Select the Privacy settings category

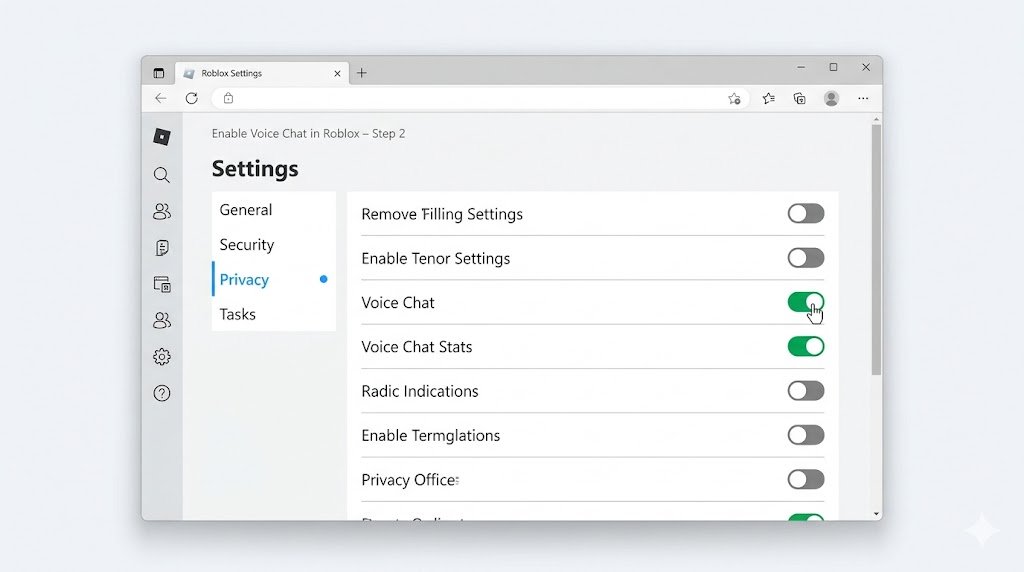coord(274,279)
